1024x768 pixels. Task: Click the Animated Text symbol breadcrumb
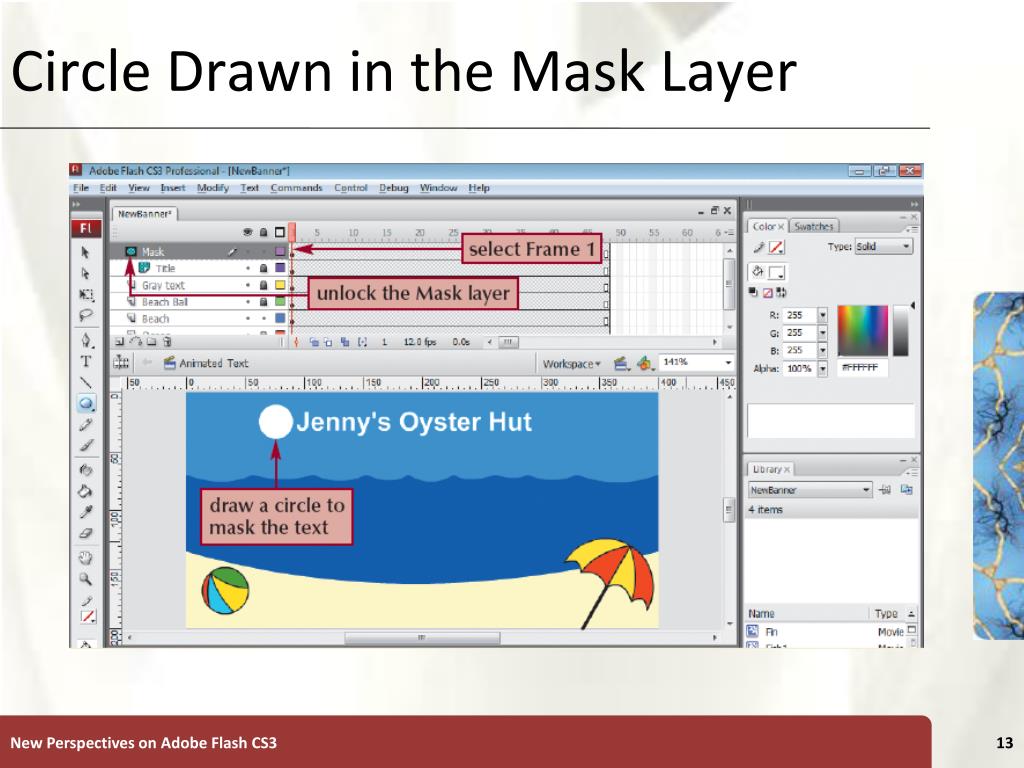[x=206, y=364]
